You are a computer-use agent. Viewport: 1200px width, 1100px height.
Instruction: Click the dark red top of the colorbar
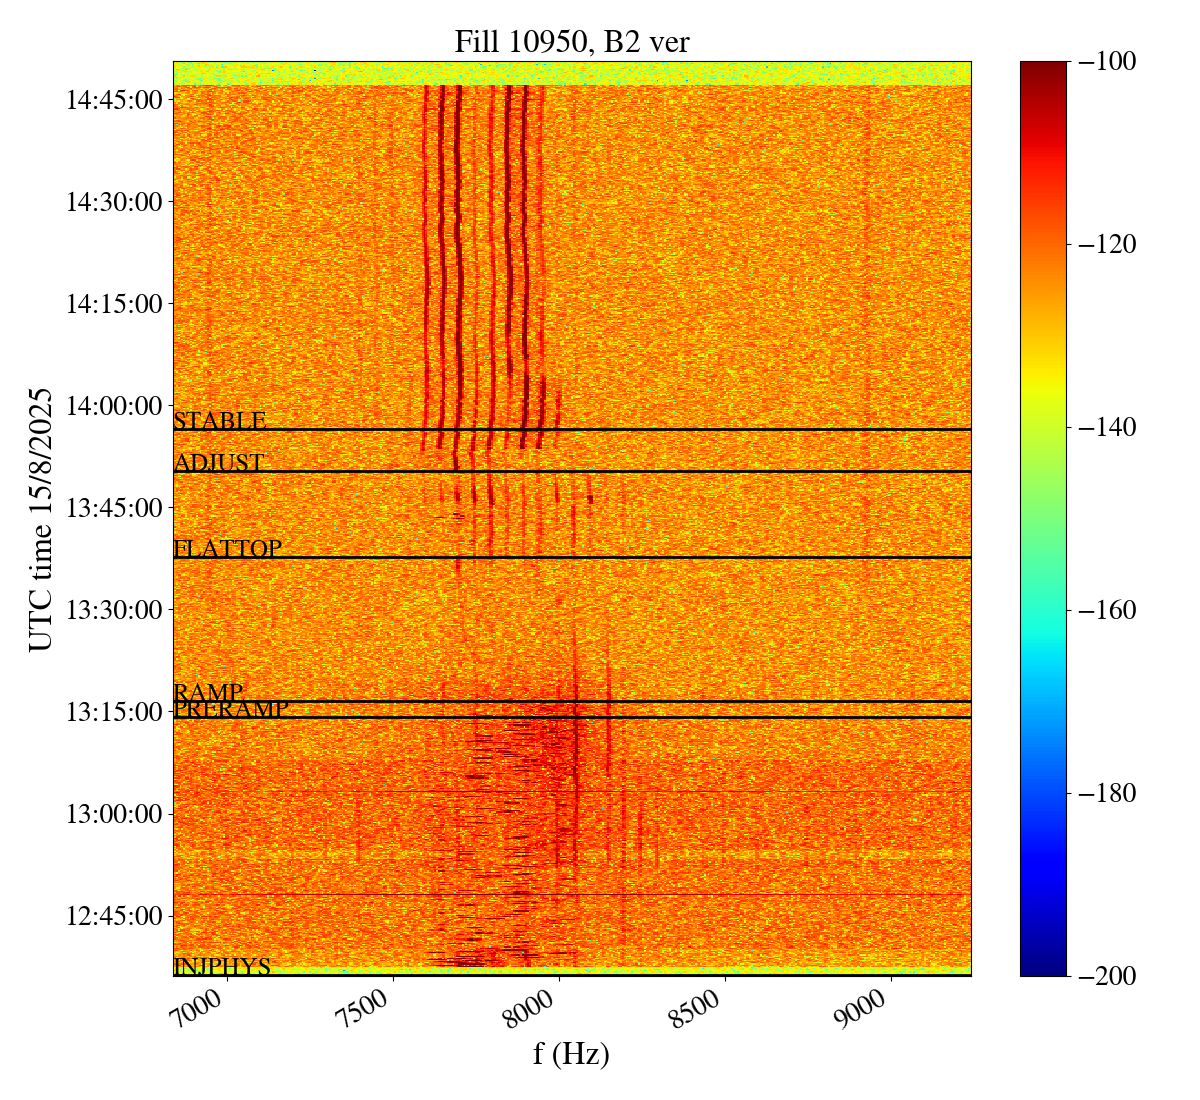[1043, 68]
